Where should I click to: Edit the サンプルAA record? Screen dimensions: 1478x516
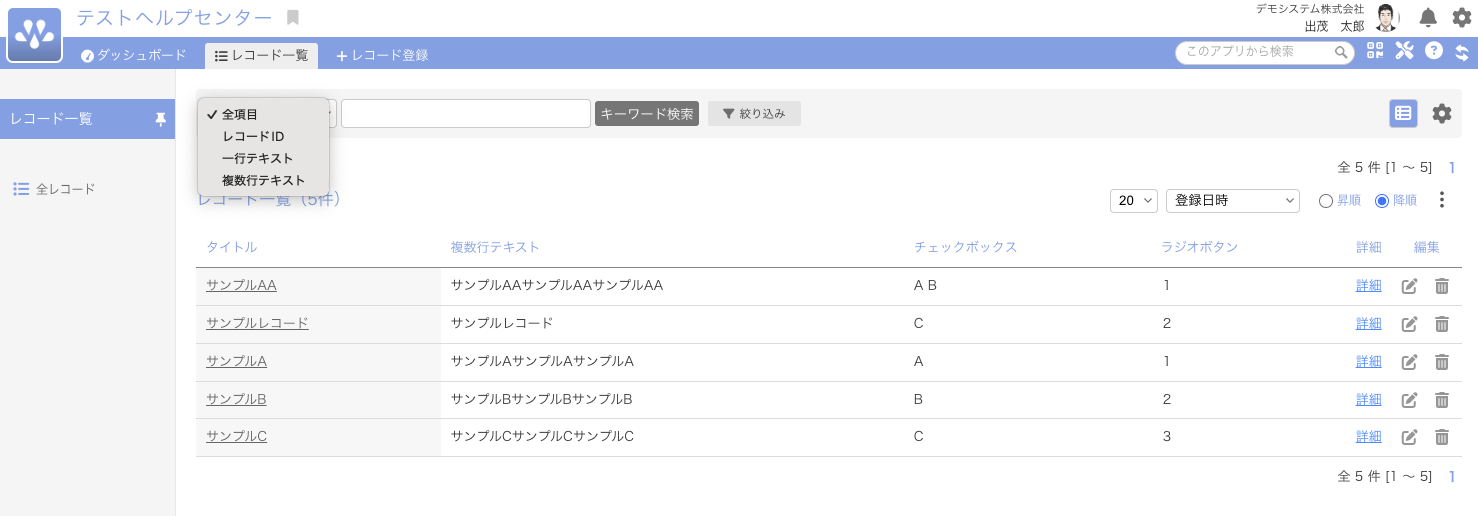click(1410, 286)
